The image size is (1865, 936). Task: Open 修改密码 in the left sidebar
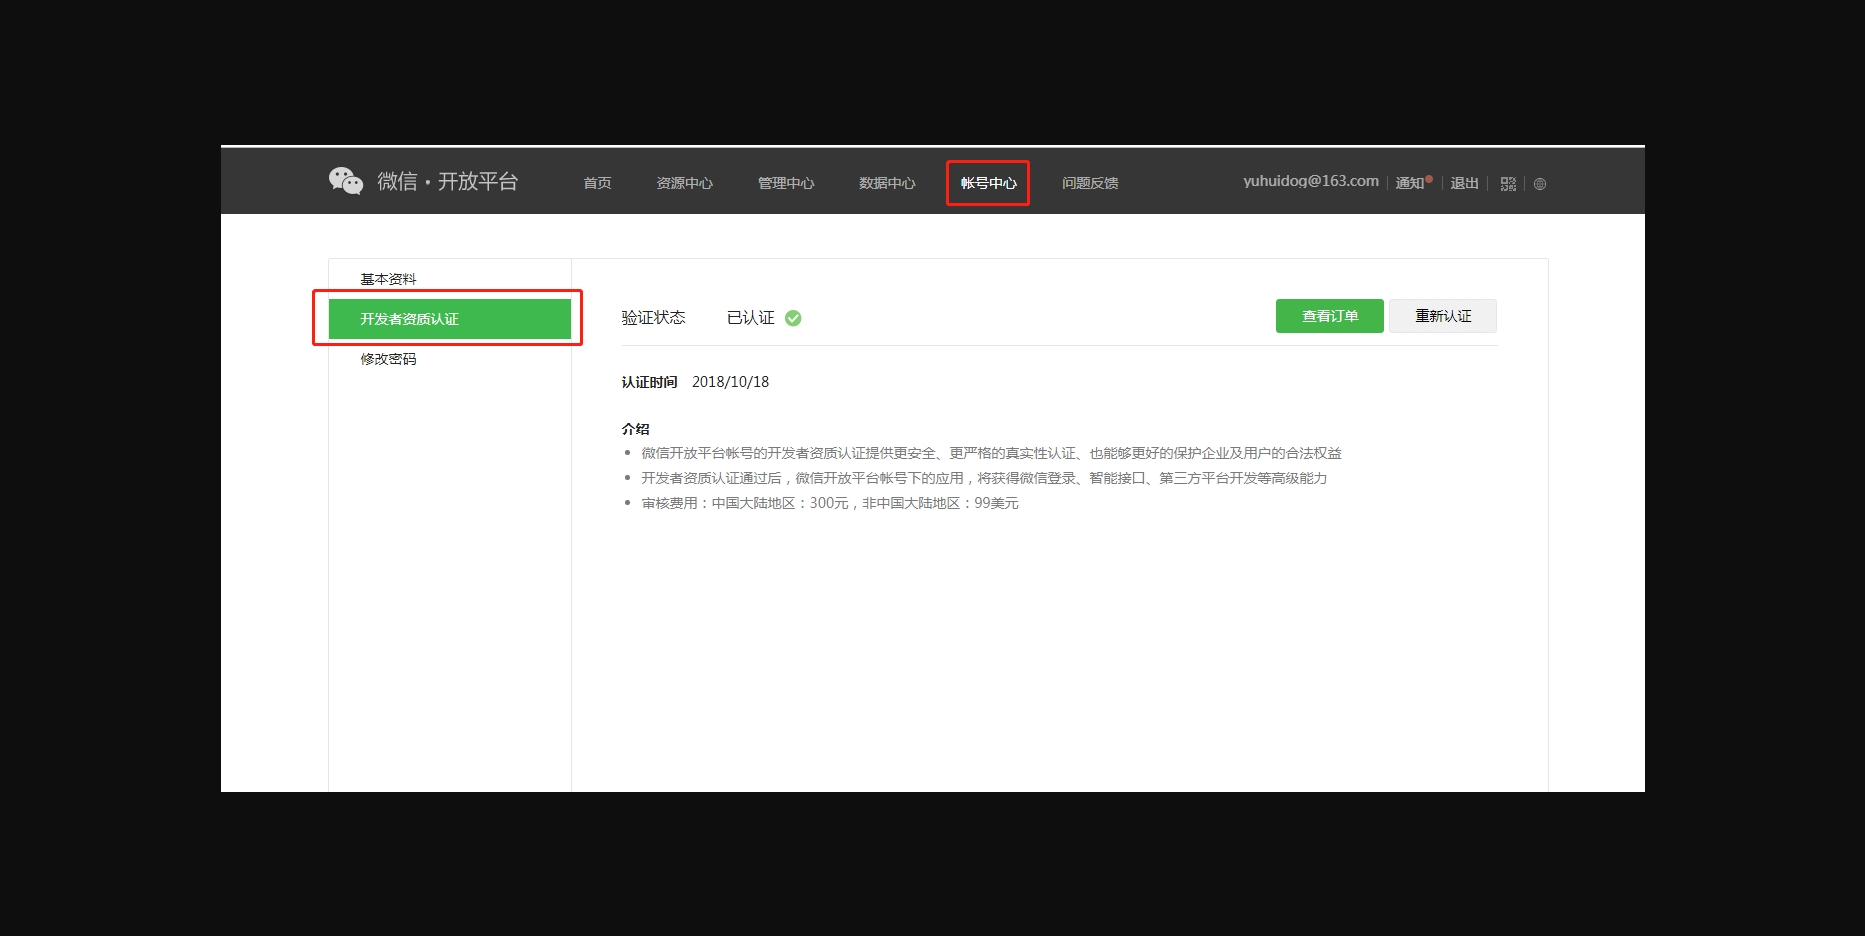388,359
